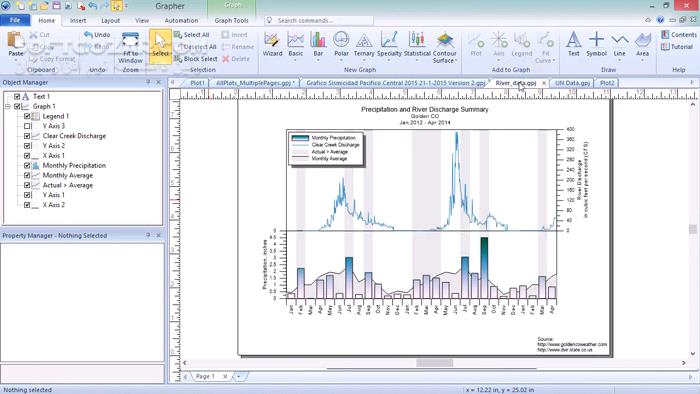700x394 pixels.
Task: Click the Save icon in quick access toolbar
Action: pos(56,6)
